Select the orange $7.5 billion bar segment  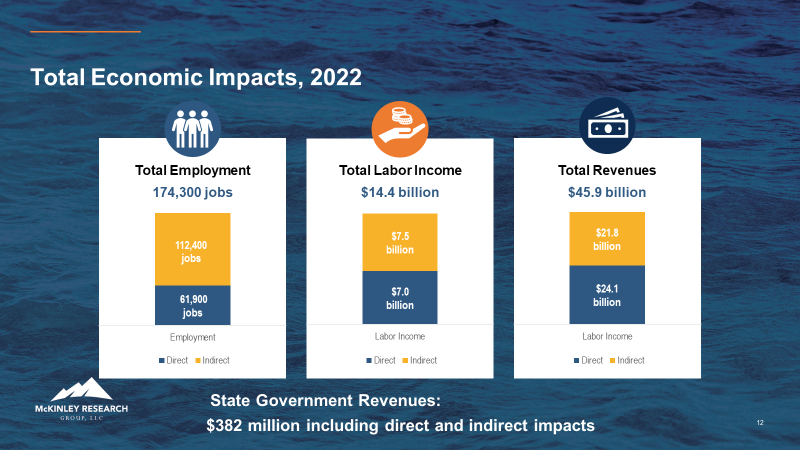pos(399,242)
